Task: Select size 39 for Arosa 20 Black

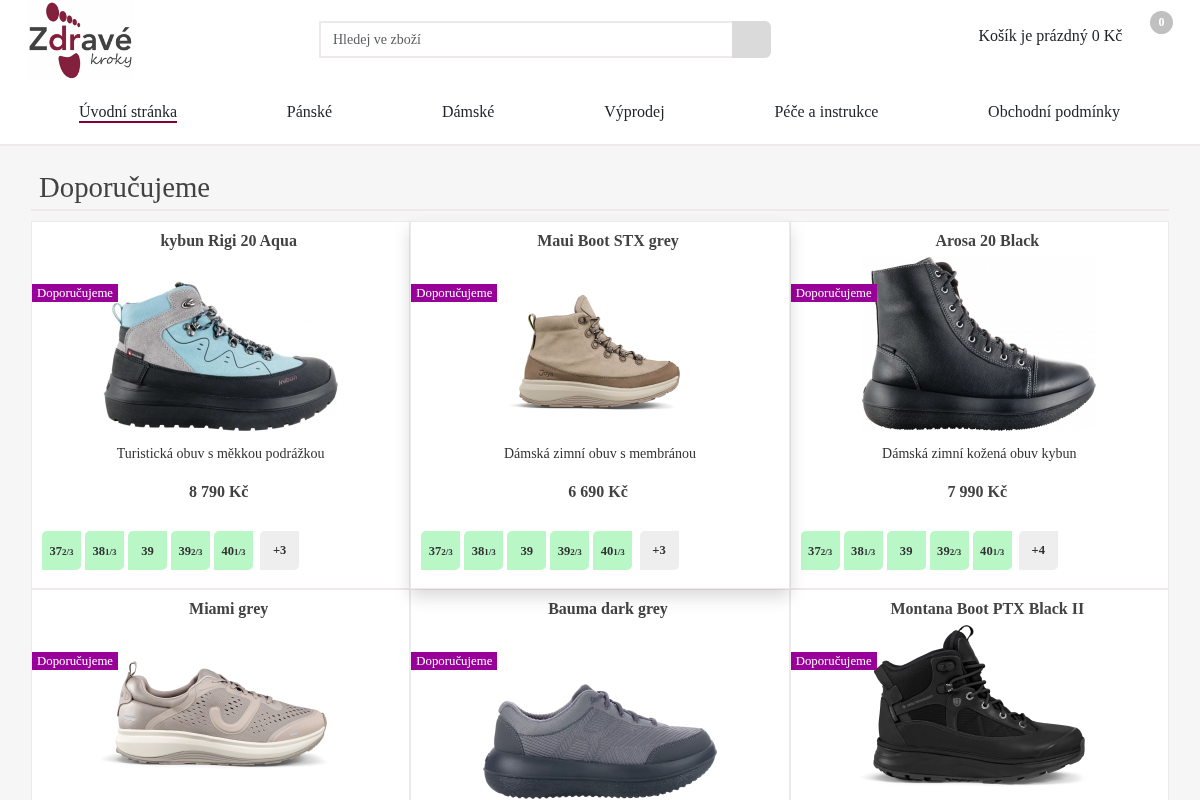Action: tap(906, 551)
